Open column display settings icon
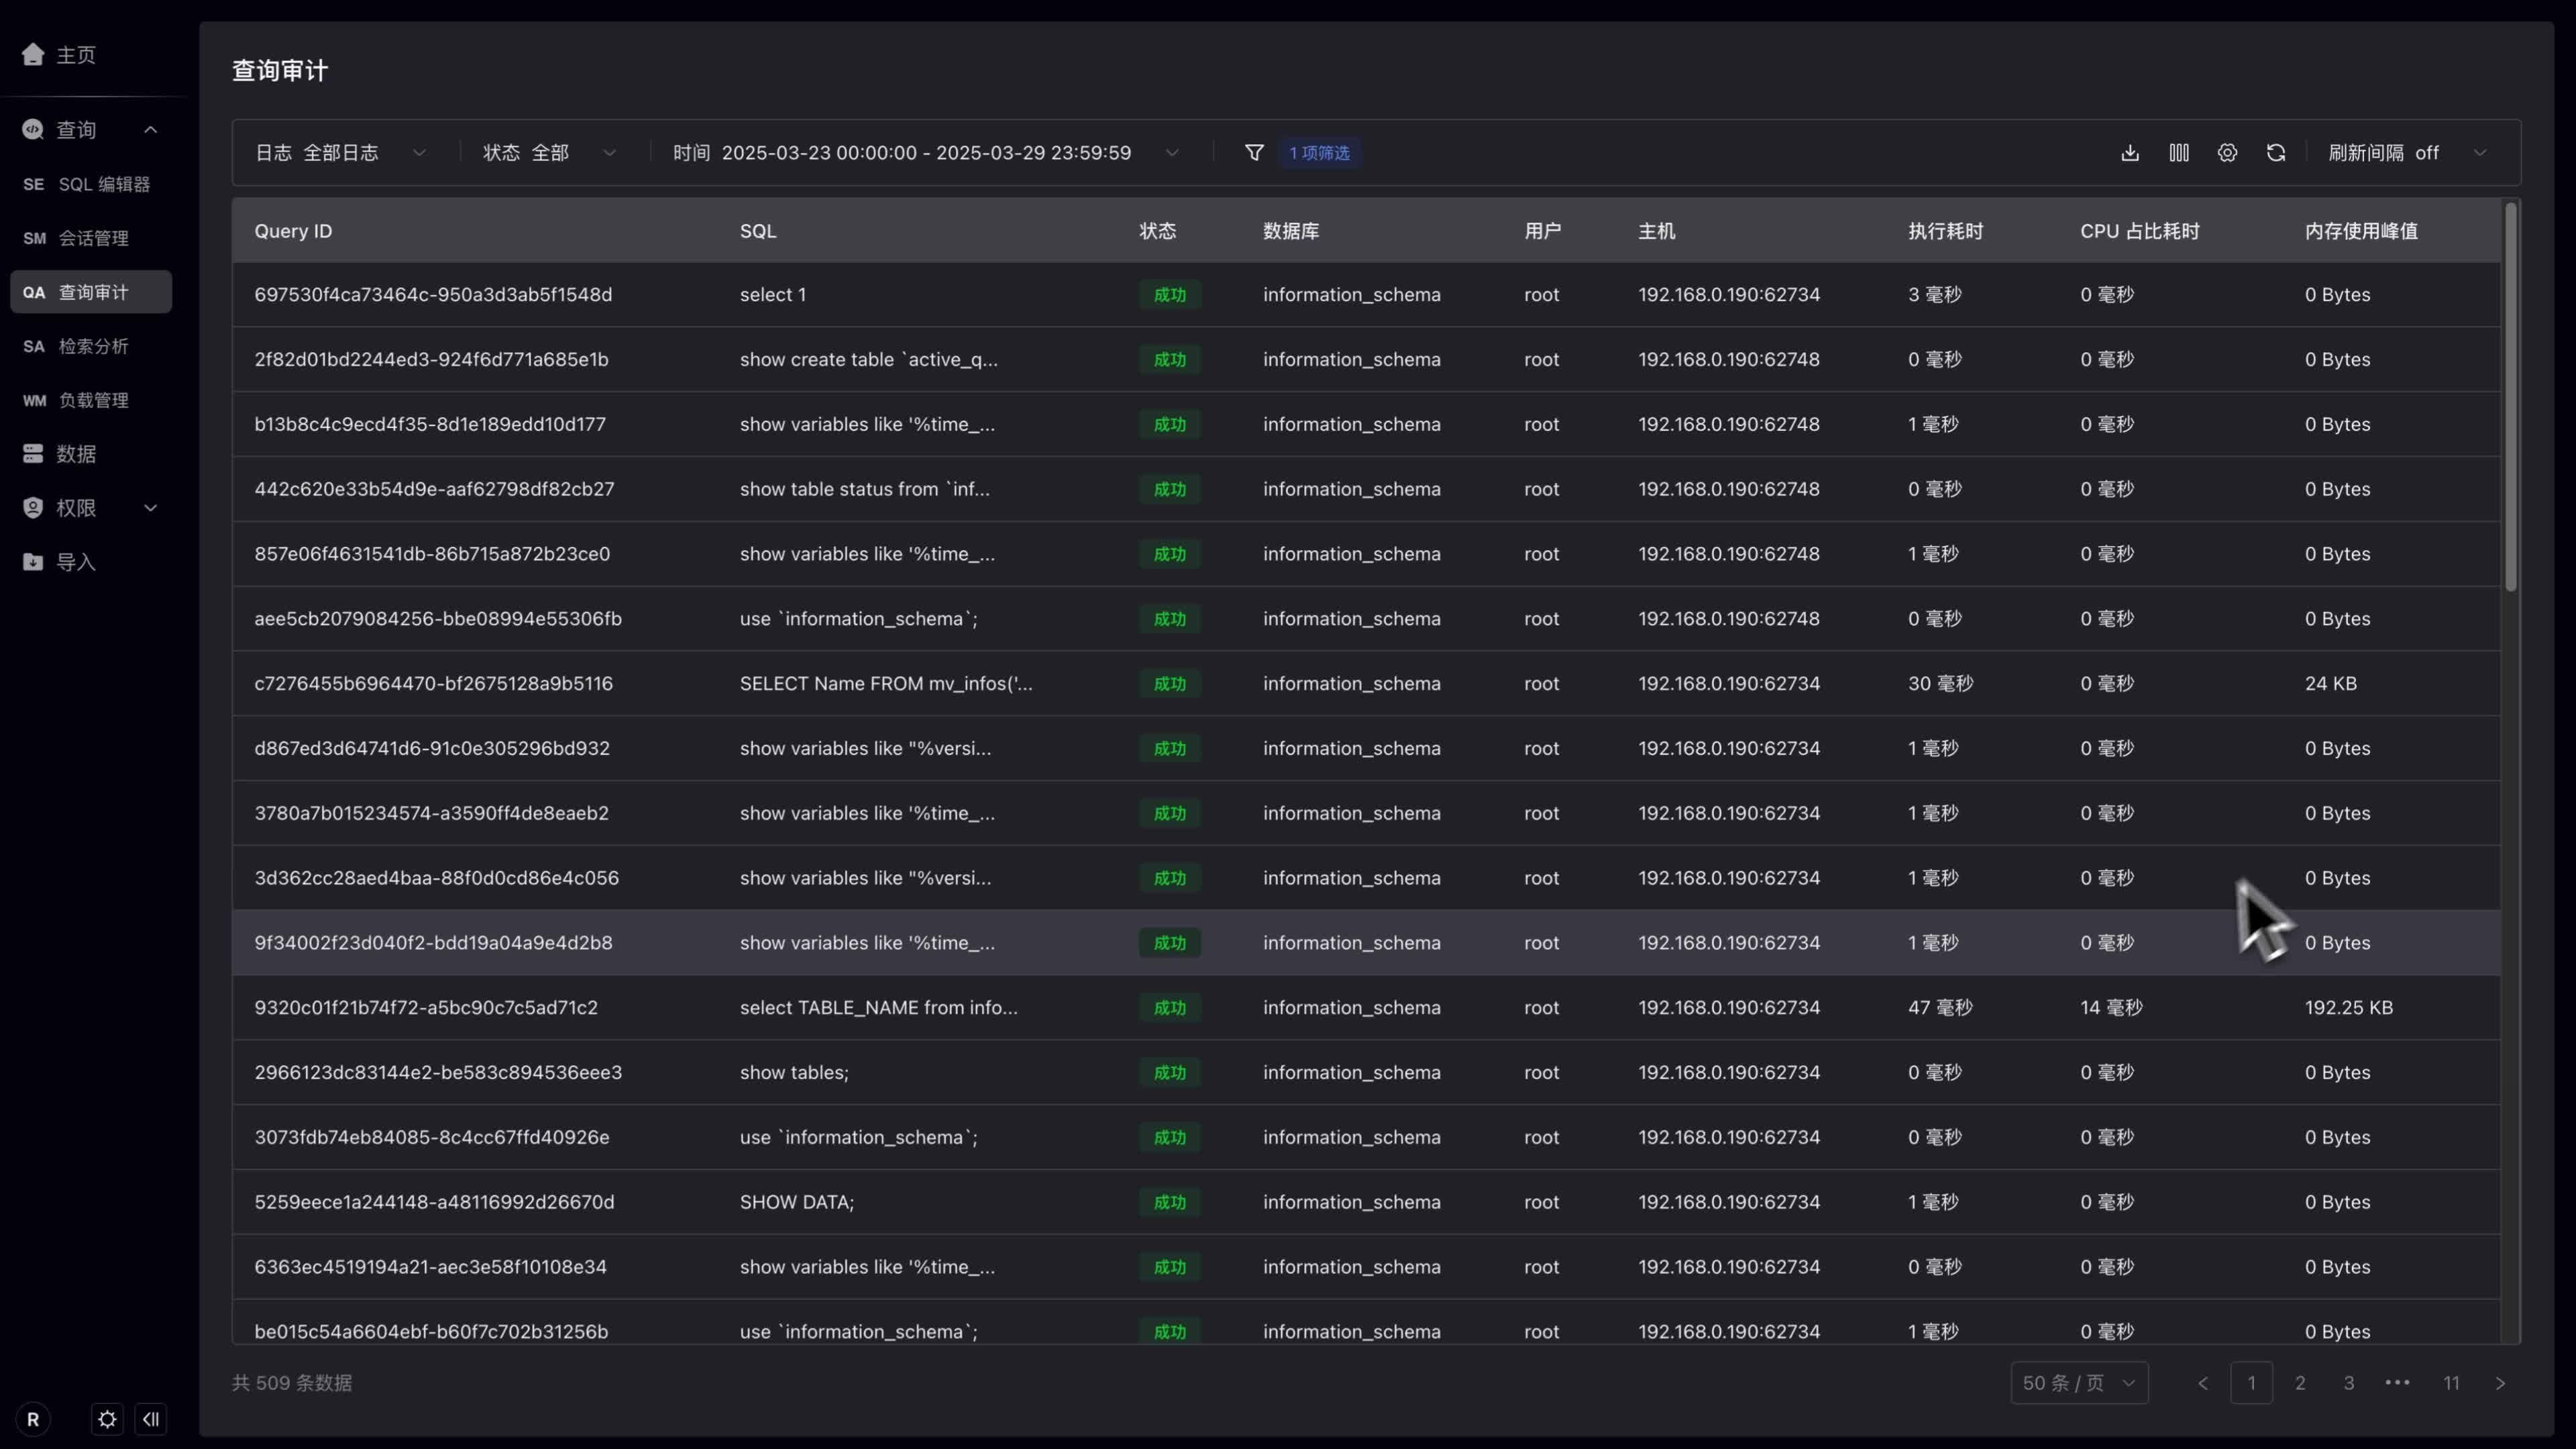This screenshot has width=2576, height=1449. tap(2179, 153)
